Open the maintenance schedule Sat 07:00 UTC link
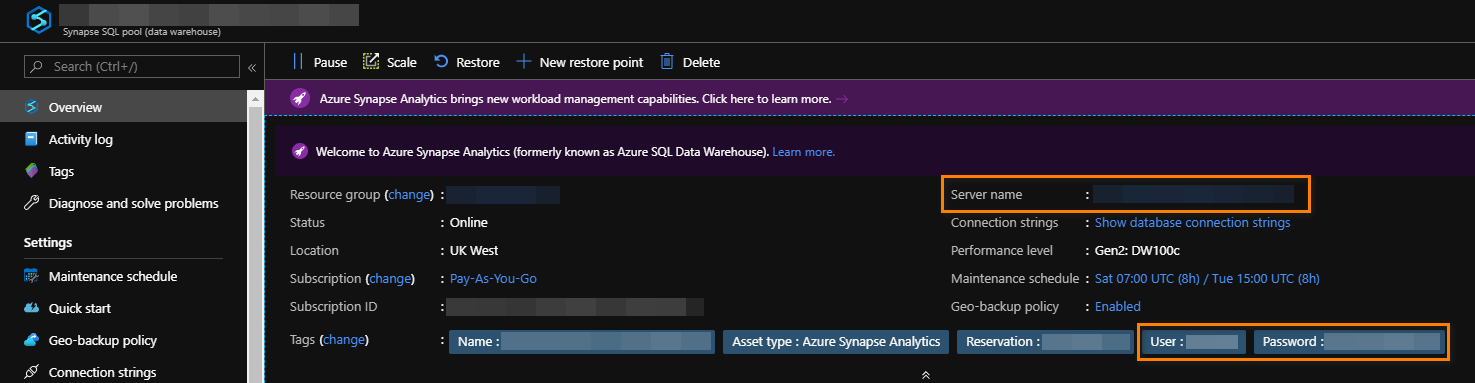Image resolution: width=1475 pixels, height=383 pixels. [1207, 278]
